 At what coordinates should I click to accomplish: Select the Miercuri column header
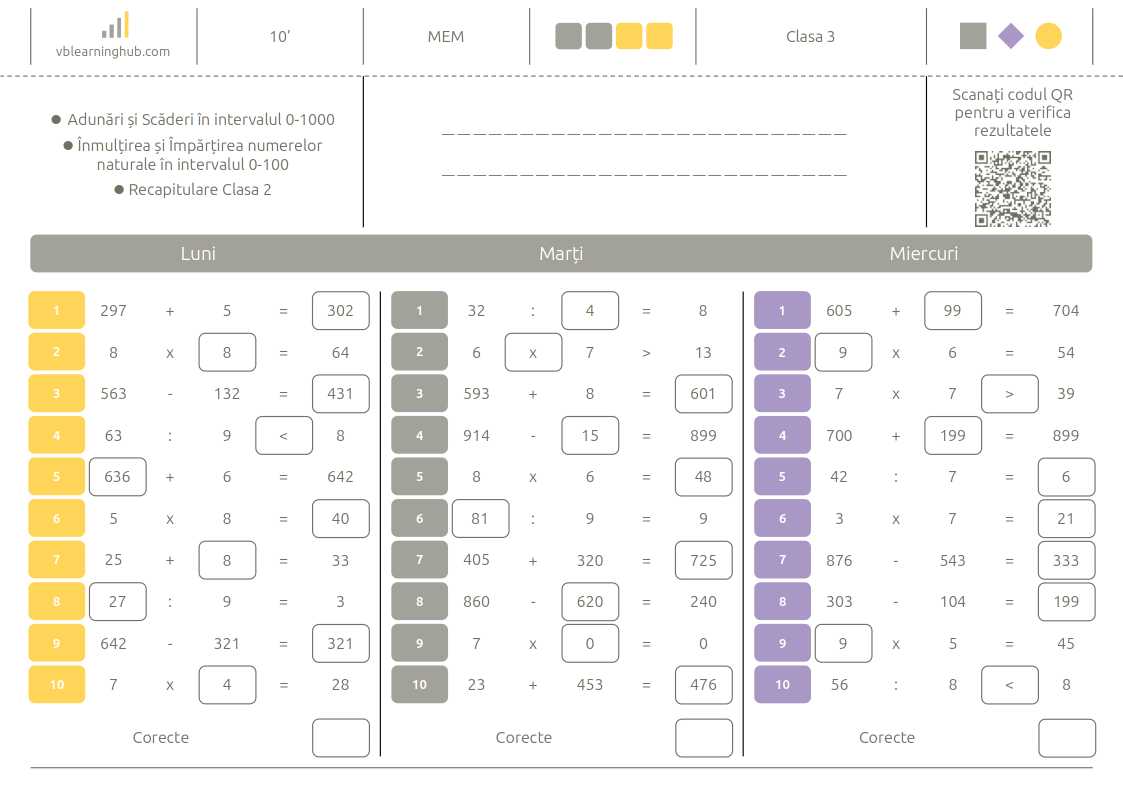tap(923, 254)
